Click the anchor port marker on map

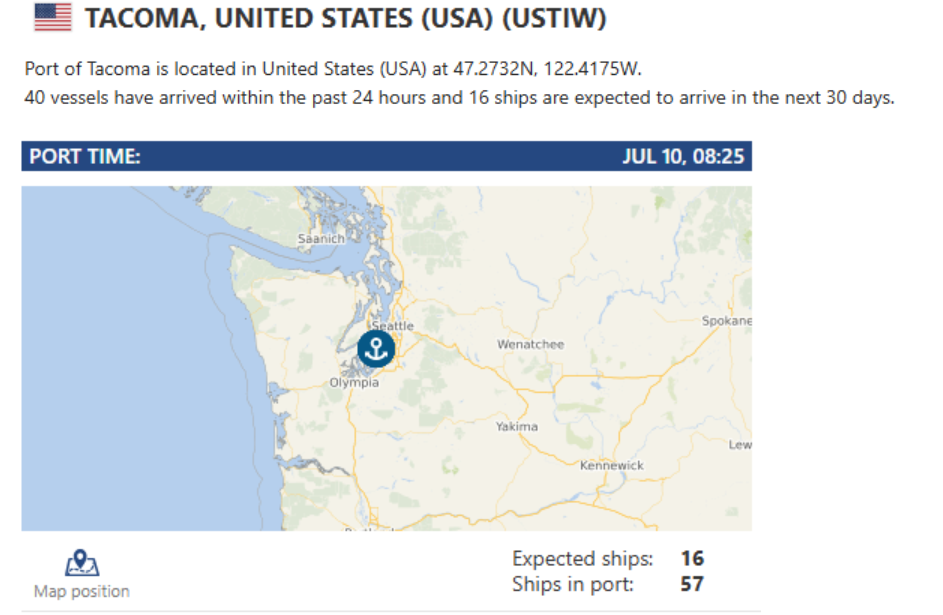coord(376,349)
